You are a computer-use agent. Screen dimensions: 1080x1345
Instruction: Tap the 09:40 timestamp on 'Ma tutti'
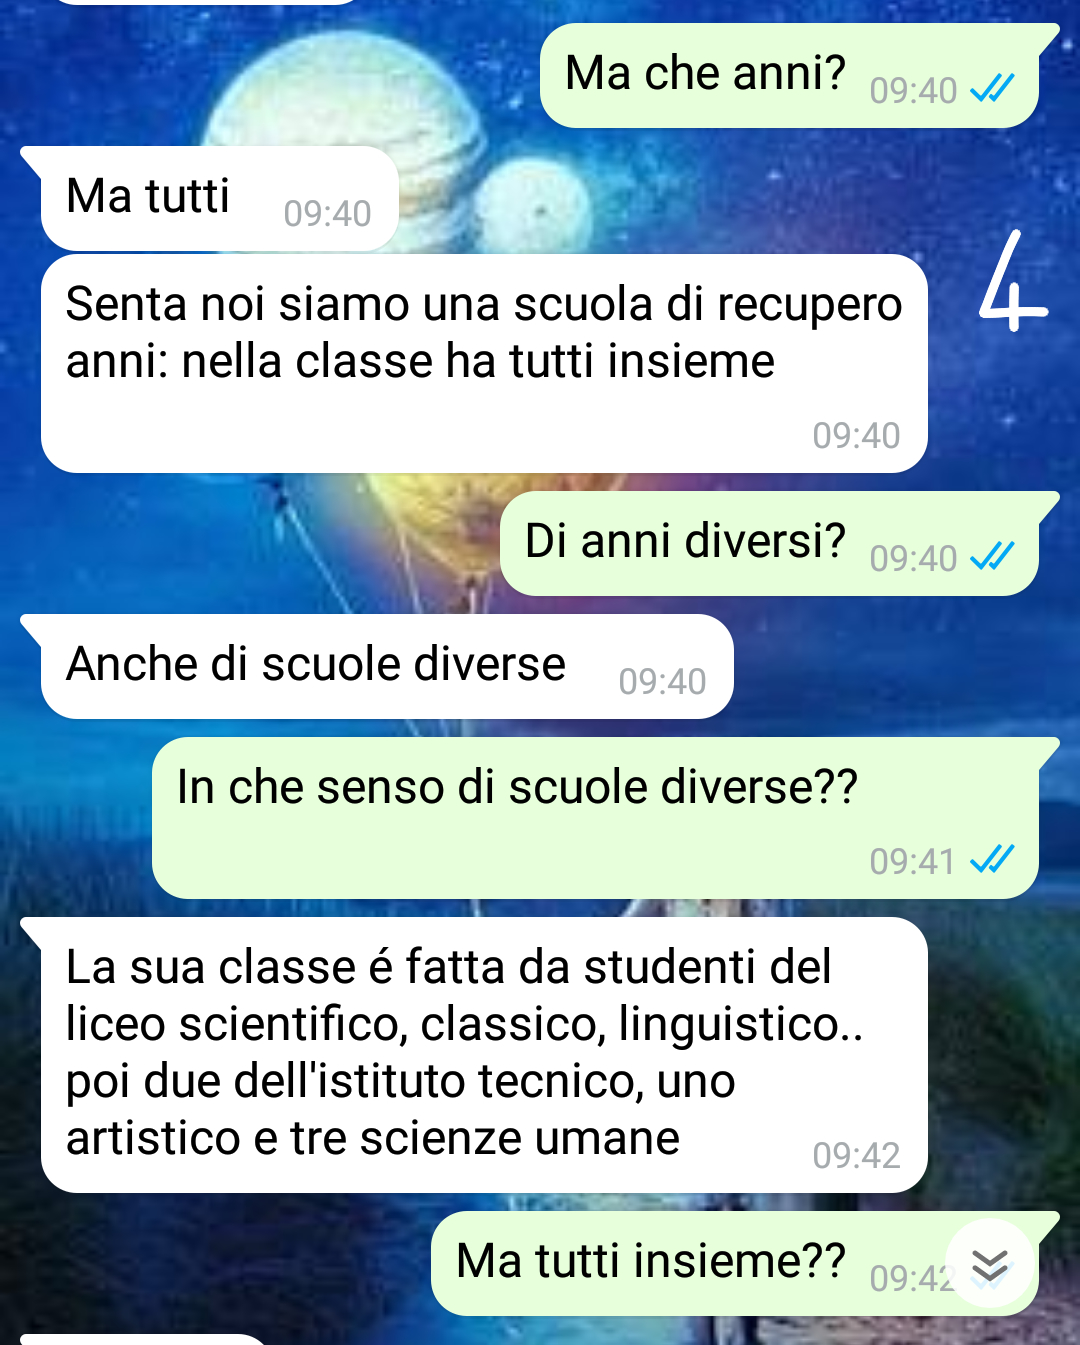[327, 214]
